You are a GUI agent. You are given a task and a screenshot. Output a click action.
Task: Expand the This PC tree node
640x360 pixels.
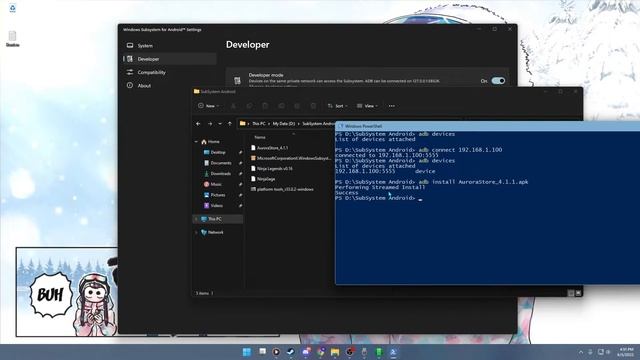tap(196, 219)
